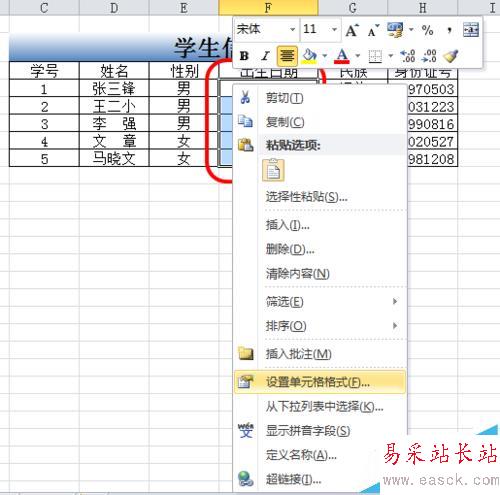500x495 pixels.
Task: Open fill color dropdown arrow
Action: 324,56
